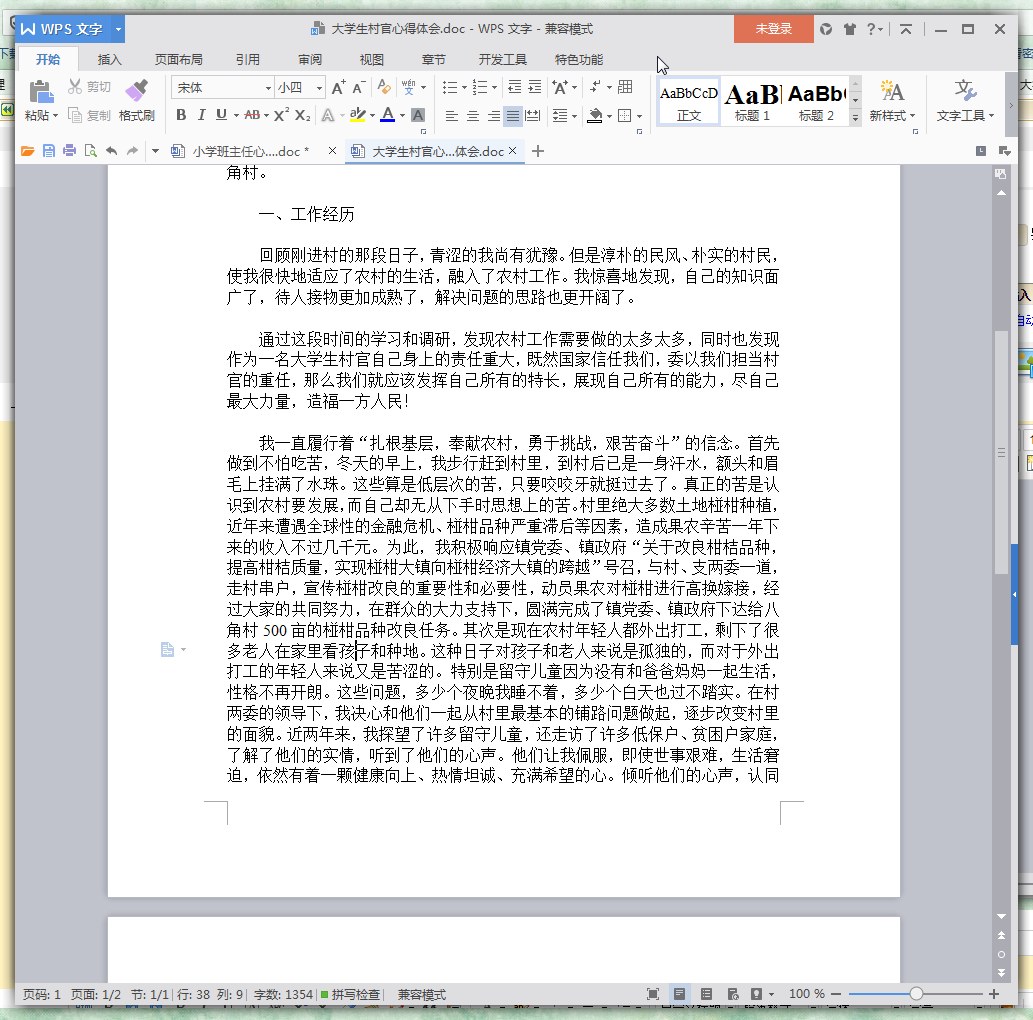Select the Format Painter brush
This screenshot has height=1020, width=1033.
[x=136, y=90]
